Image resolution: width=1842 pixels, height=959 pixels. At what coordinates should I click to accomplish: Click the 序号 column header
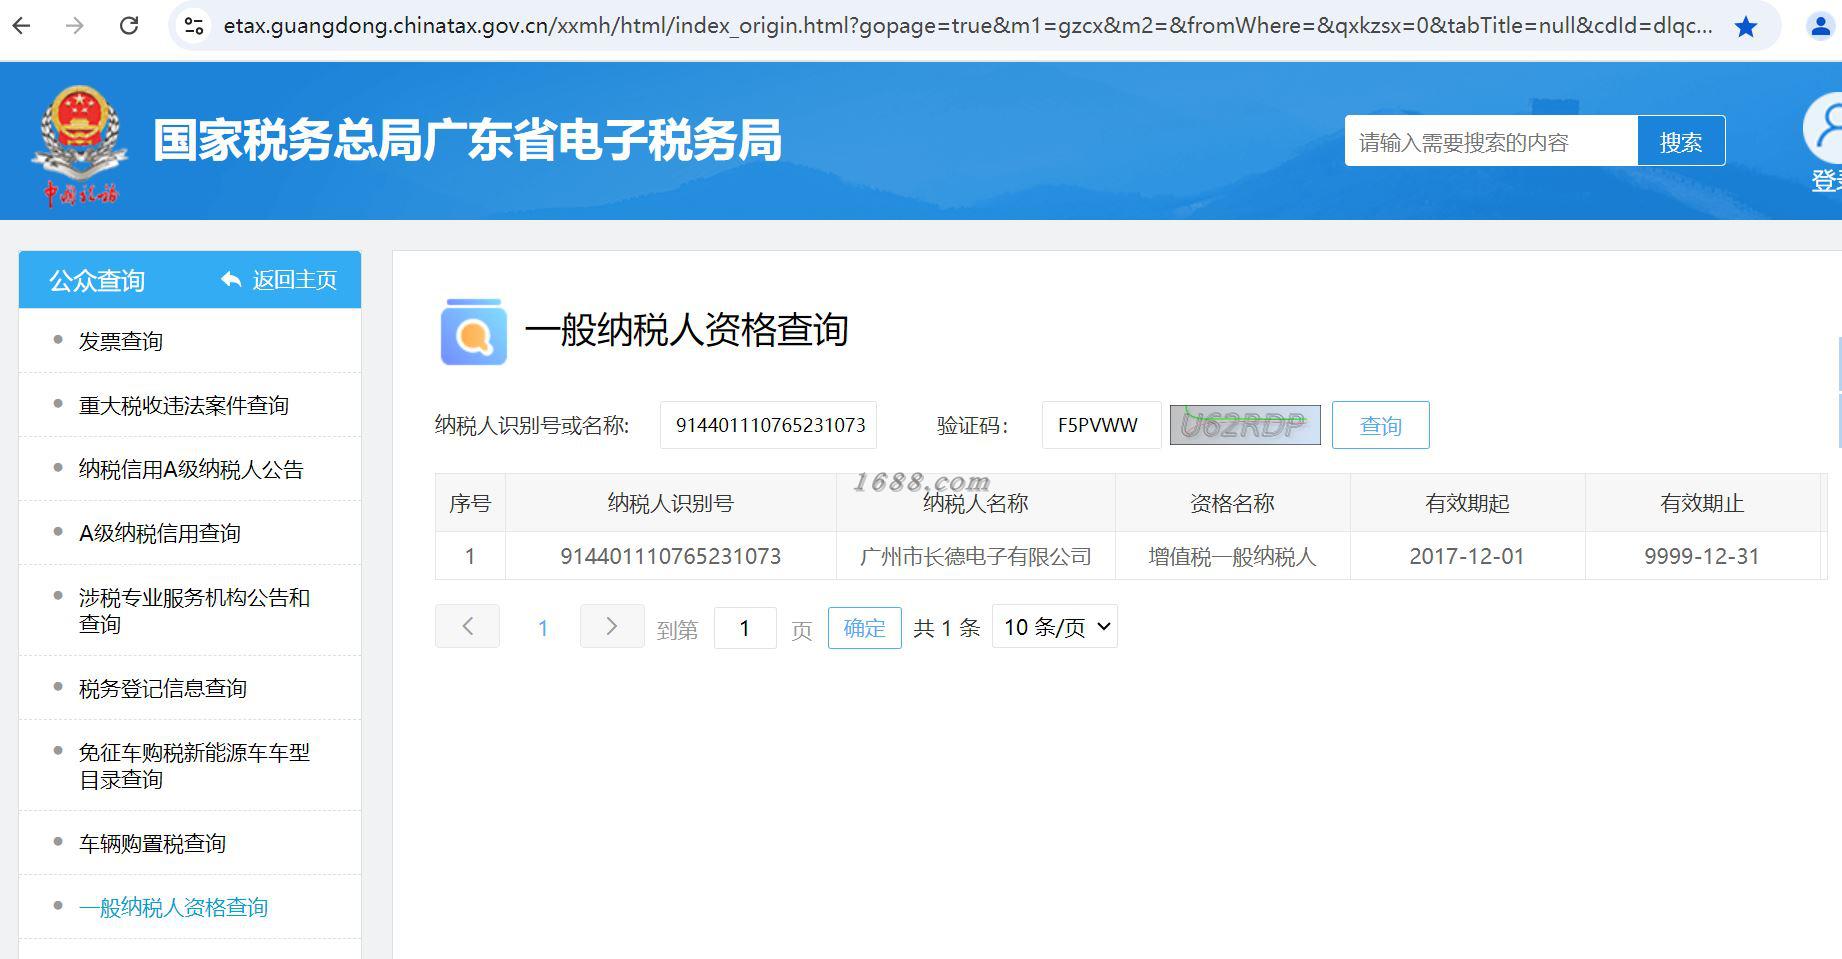(x=470, y=503)
